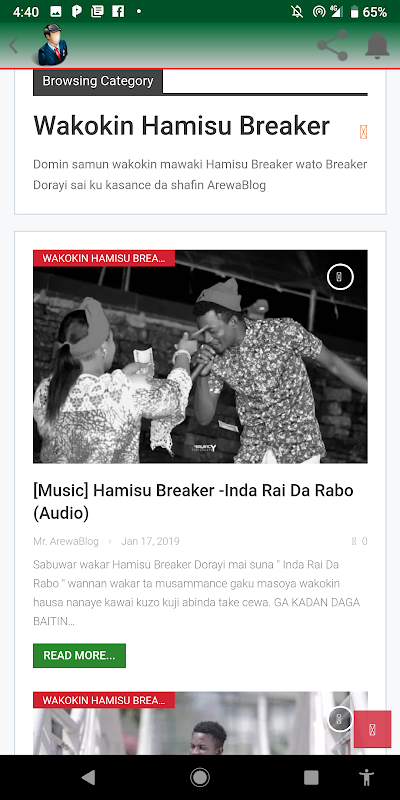Open the businessman avatar app logo

[x=52, y=45]
